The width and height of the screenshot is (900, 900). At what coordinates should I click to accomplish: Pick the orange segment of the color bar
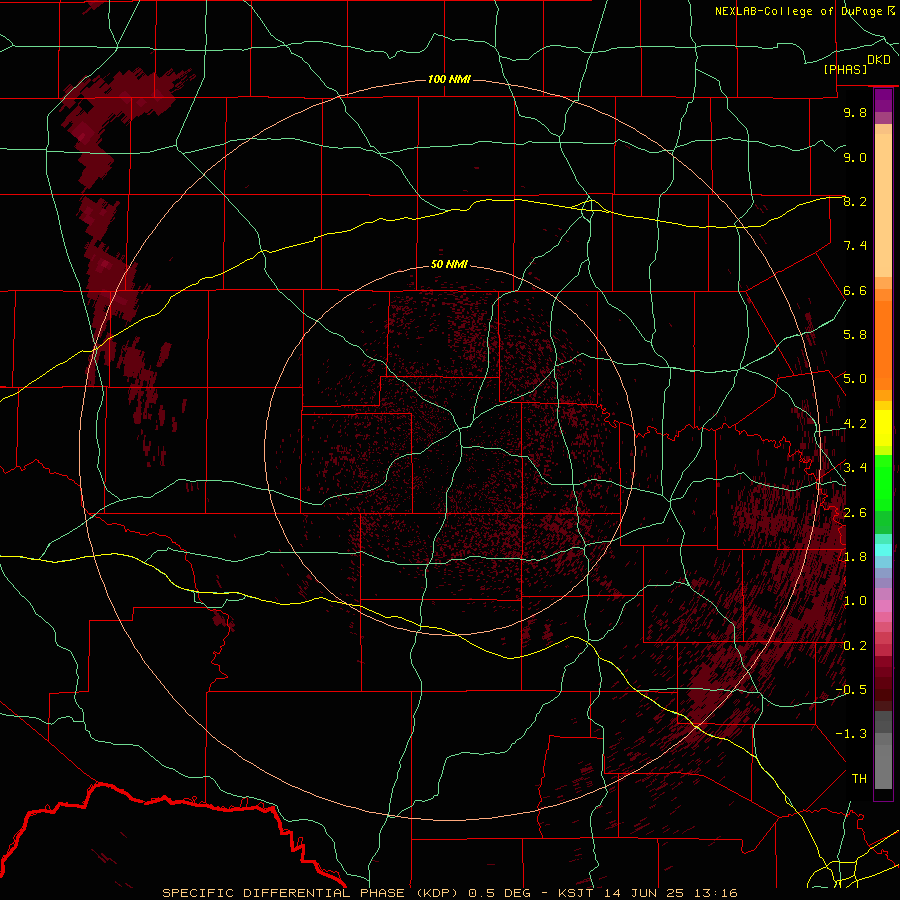(x=883, y=346)
